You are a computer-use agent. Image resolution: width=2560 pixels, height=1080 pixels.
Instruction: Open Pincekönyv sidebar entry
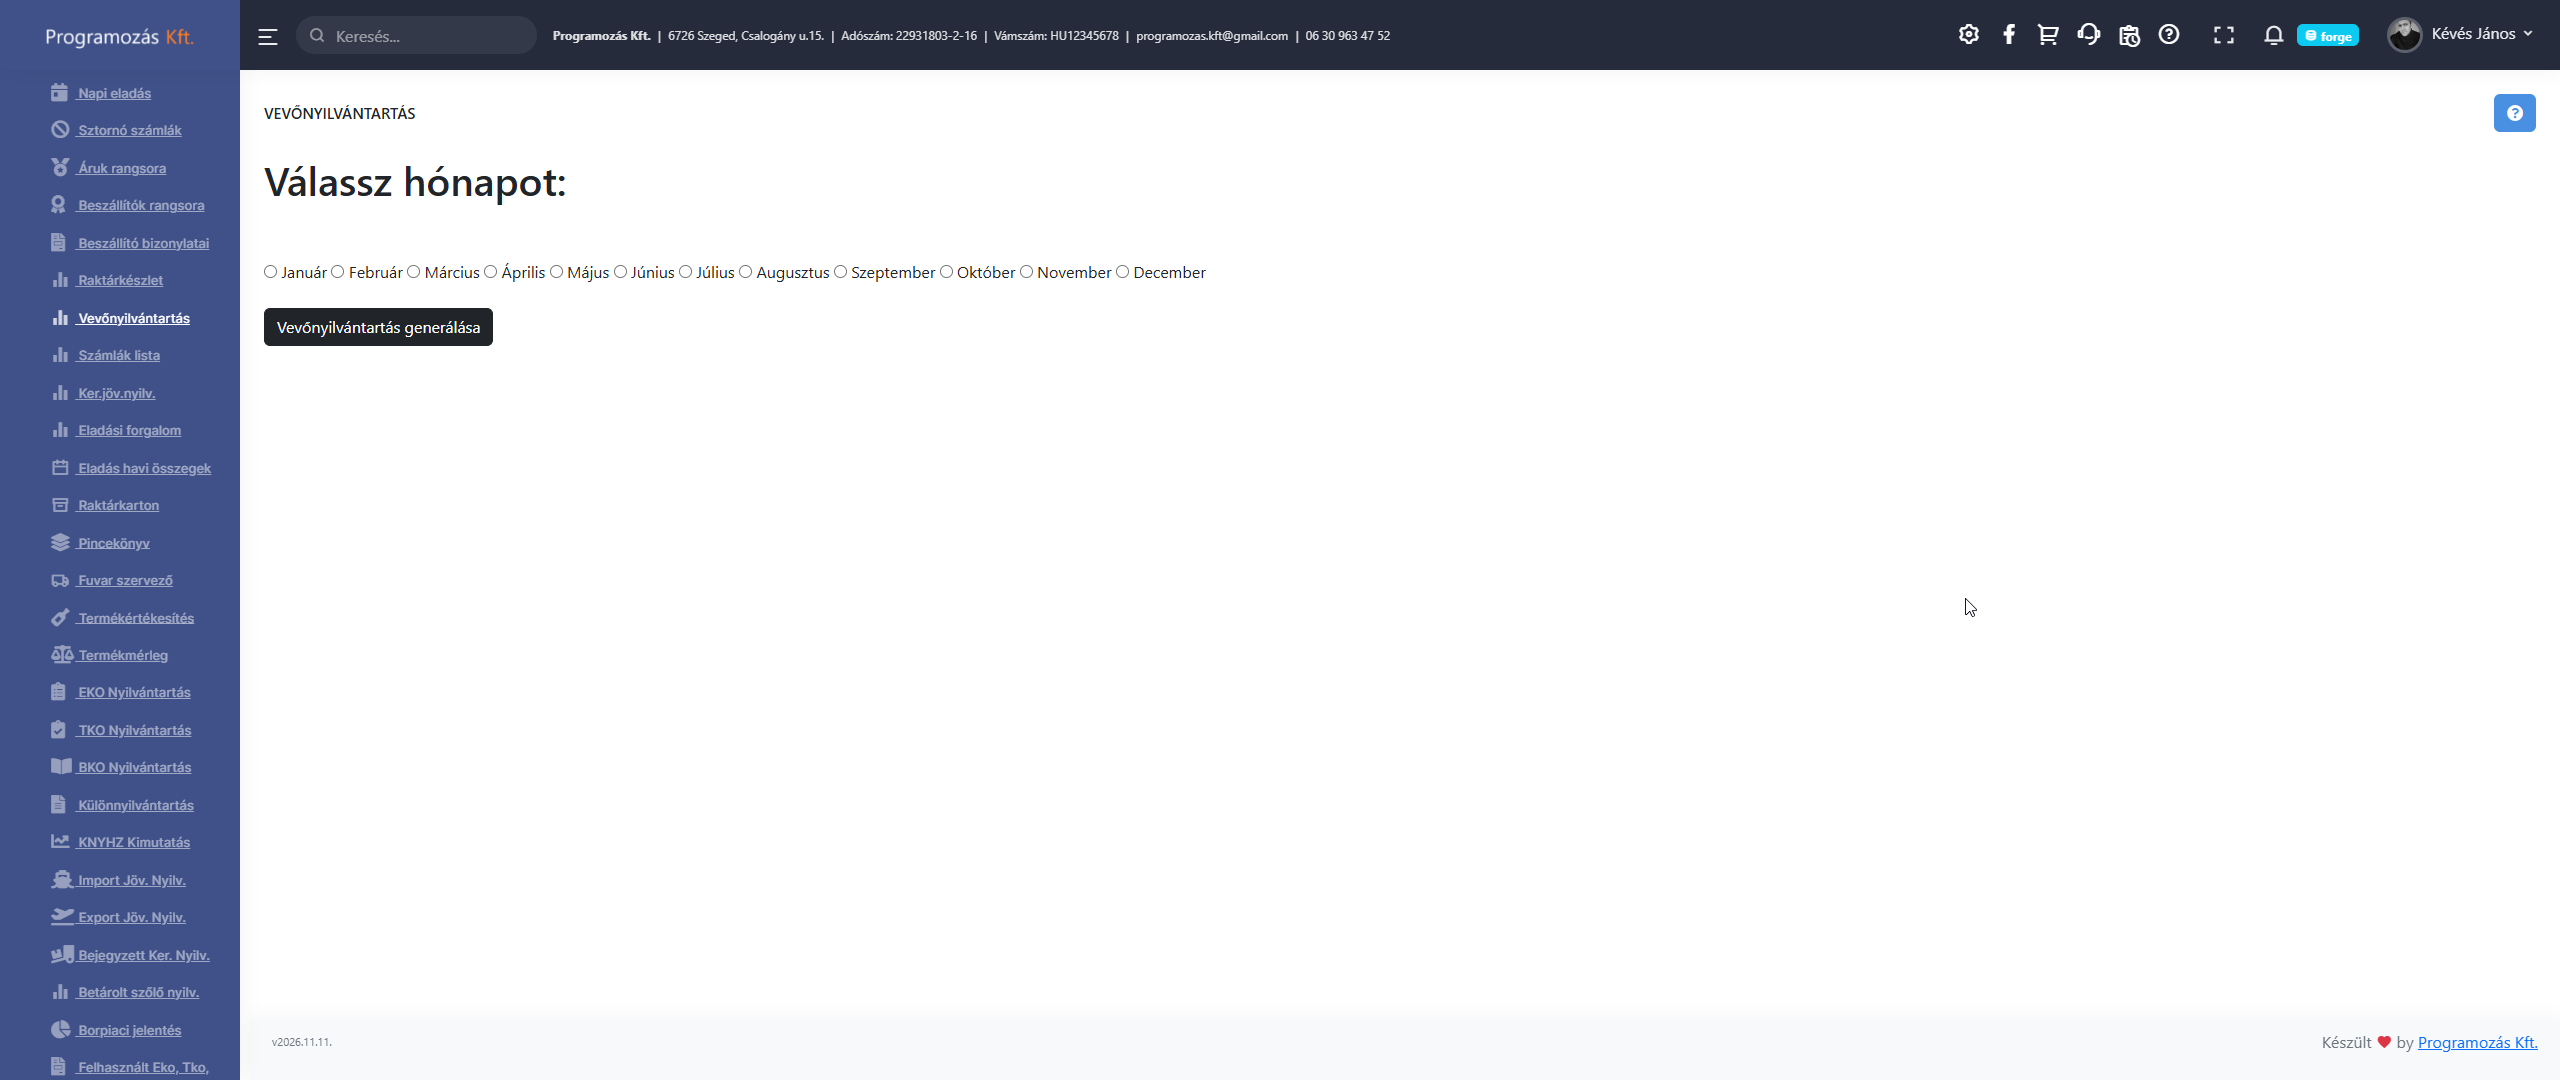113,543
